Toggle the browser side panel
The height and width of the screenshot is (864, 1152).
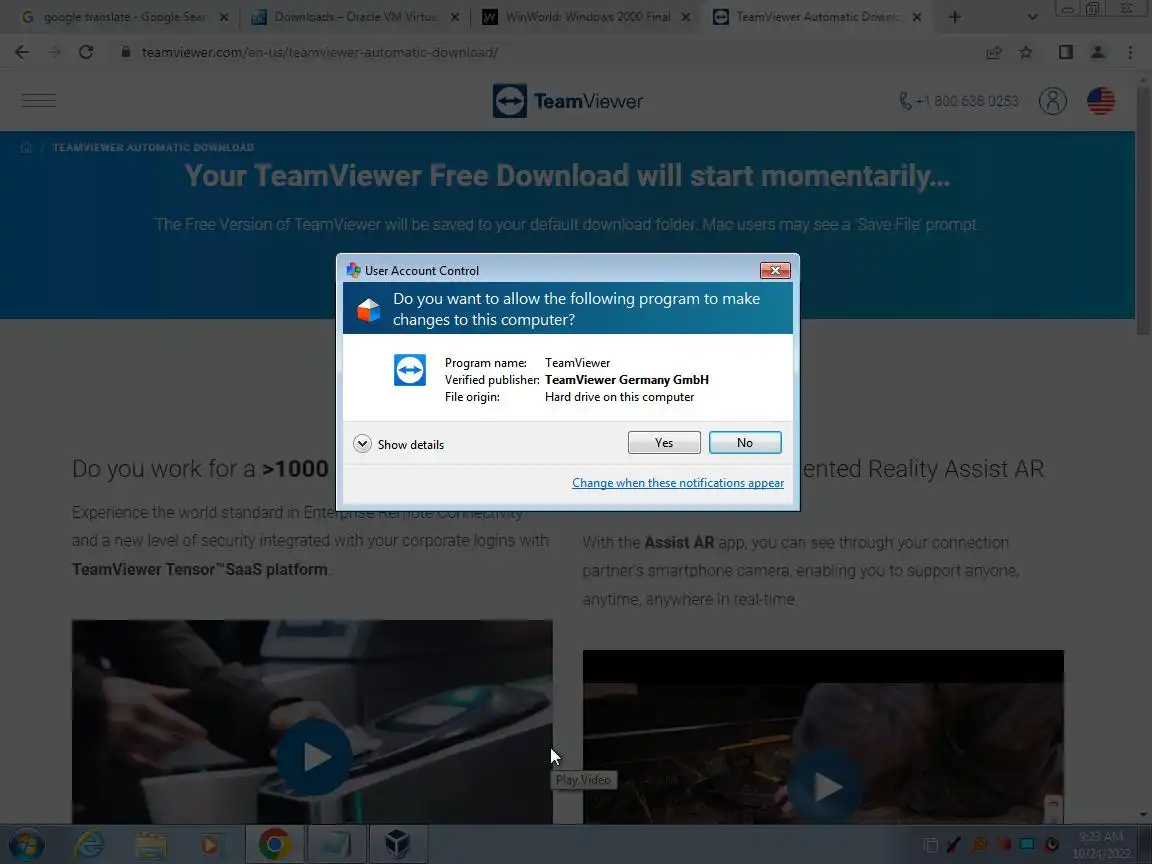(x=1065, y=52)
